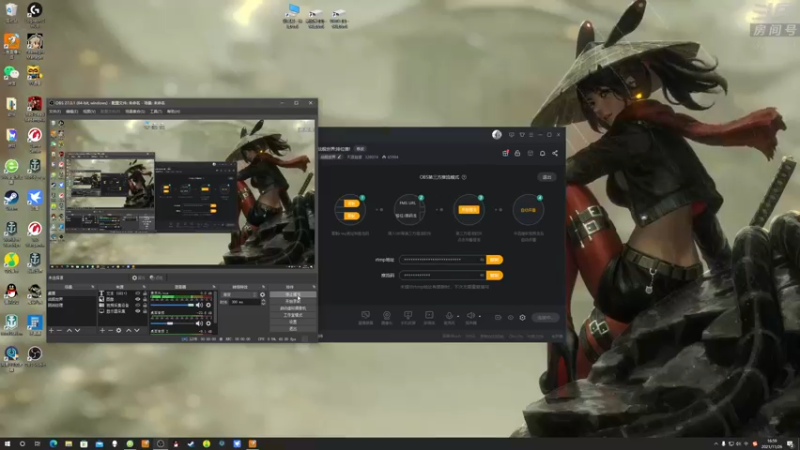
Task: Pop out the controls dock
Action: [314, 287]
